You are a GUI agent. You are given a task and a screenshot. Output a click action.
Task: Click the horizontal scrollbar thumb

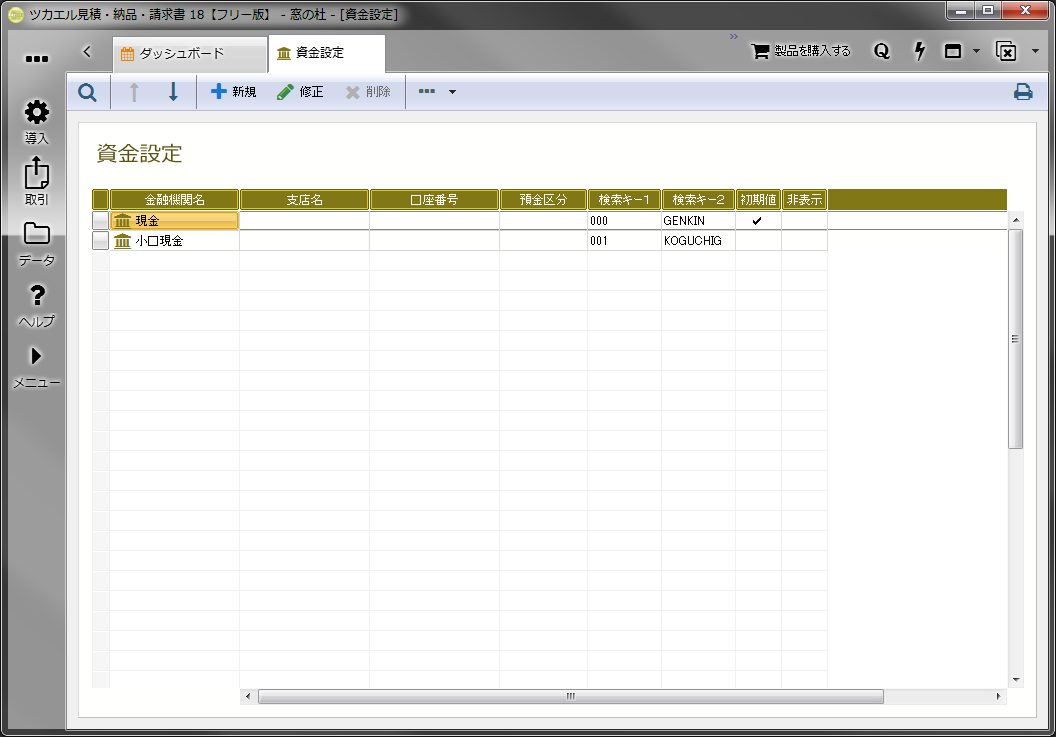click(570, 697)
